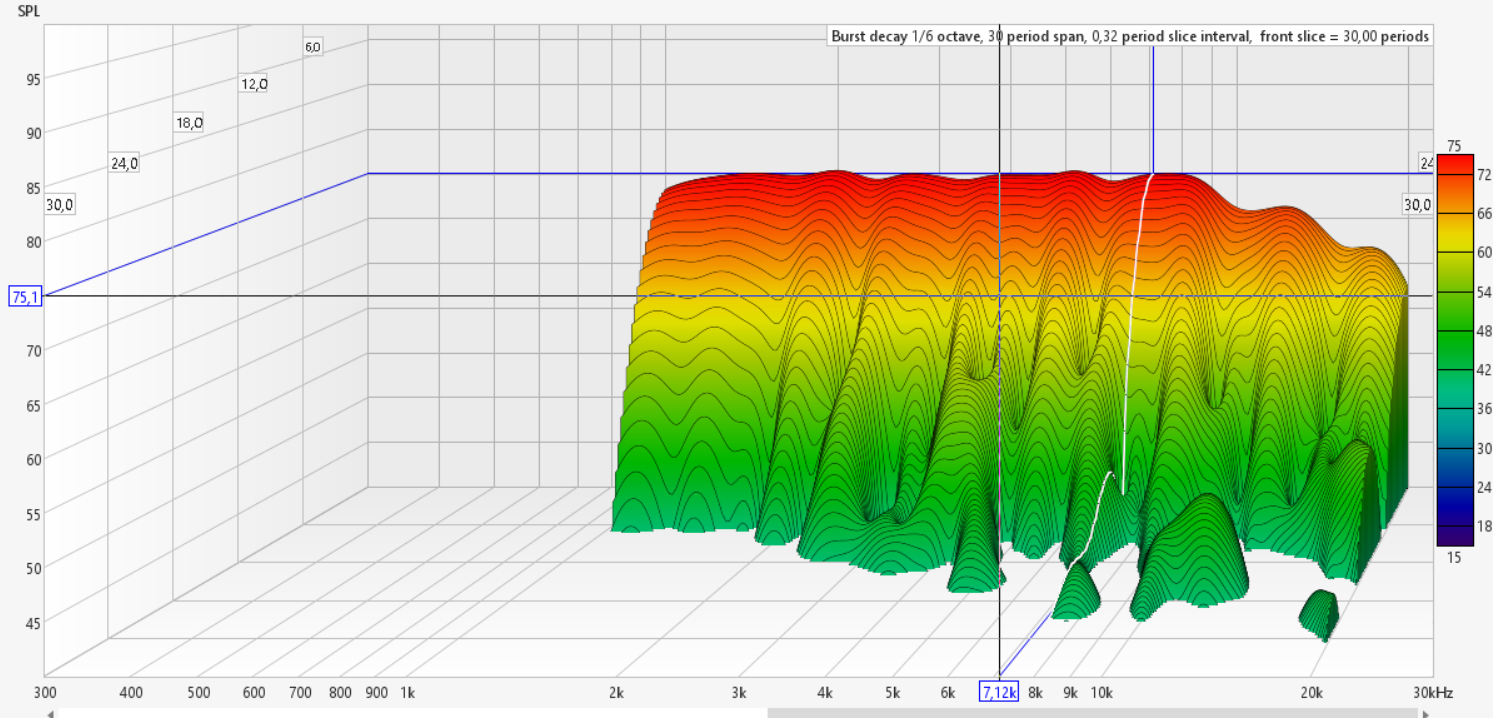
Task: Click the 45 SPL axis label
Action: tap(35, 623)
